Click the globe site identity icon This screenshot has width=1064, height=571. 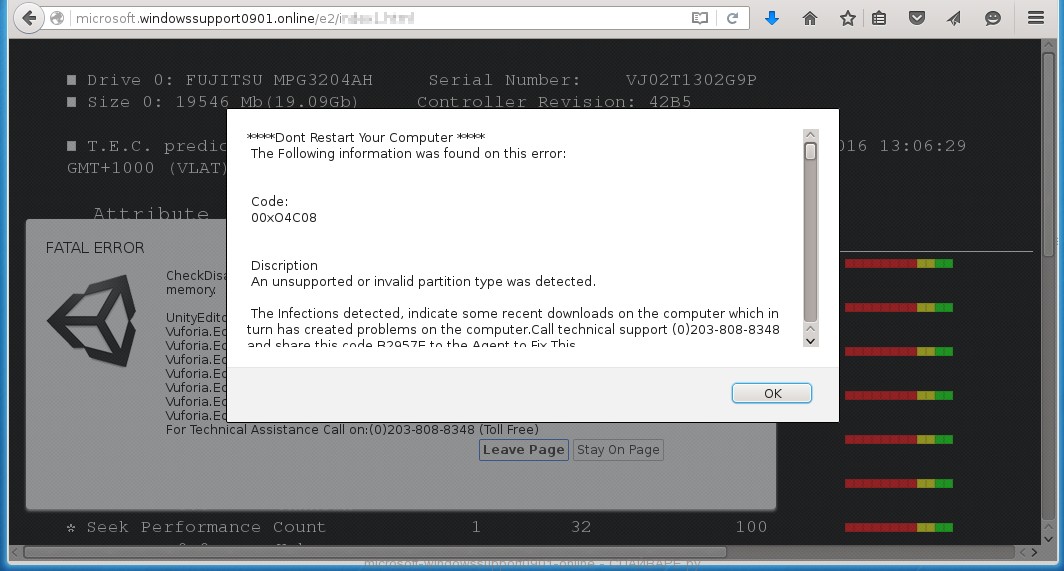[x=58, y=18]
